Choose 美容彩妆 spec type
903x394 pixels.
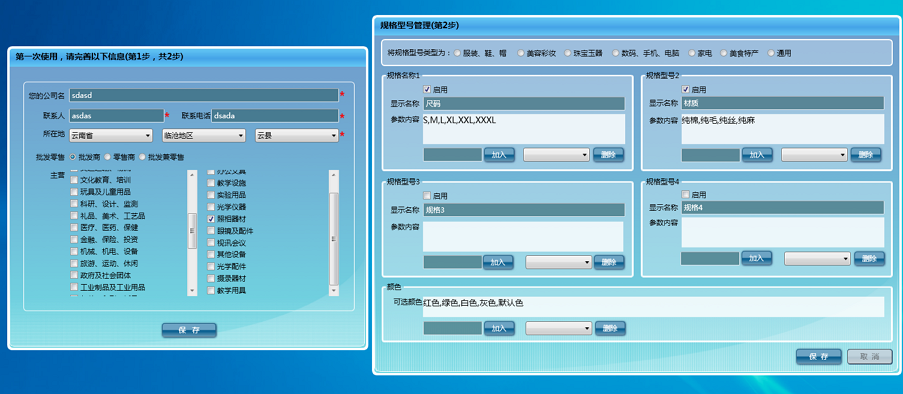click(521, 53)
